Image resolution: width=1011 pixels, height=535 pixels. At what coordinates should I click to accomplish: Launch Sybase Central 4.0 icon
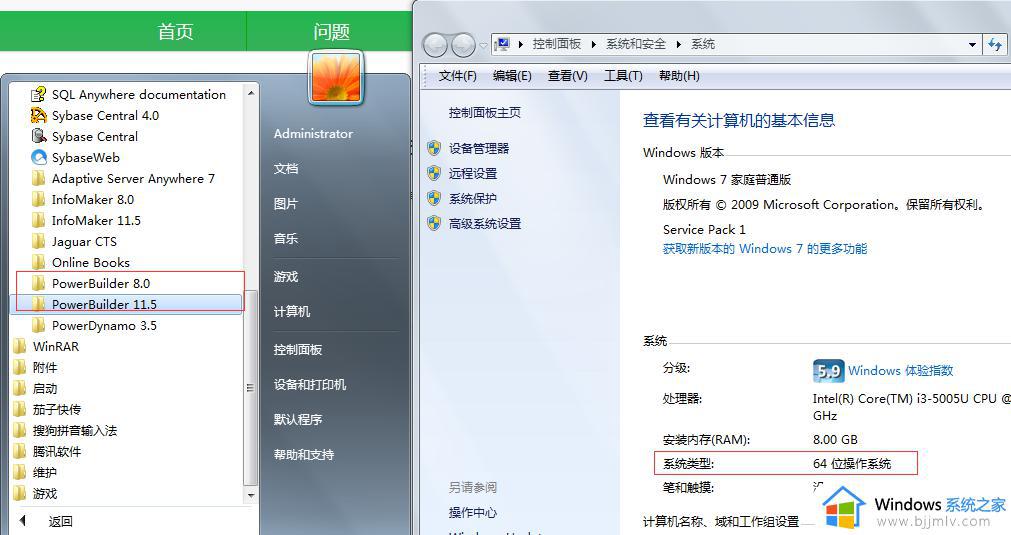pyautogui.click(x=39, y=115)
